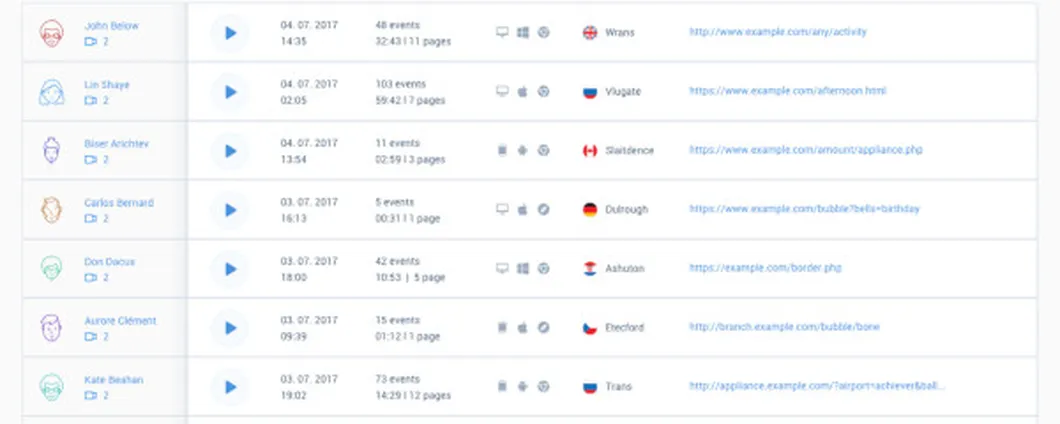Image resolution: width=1060 pixels, height=424 pixels.
Task: Click the Apple OS icon in Lin Shaye's row
Action: tap(523, 91)
